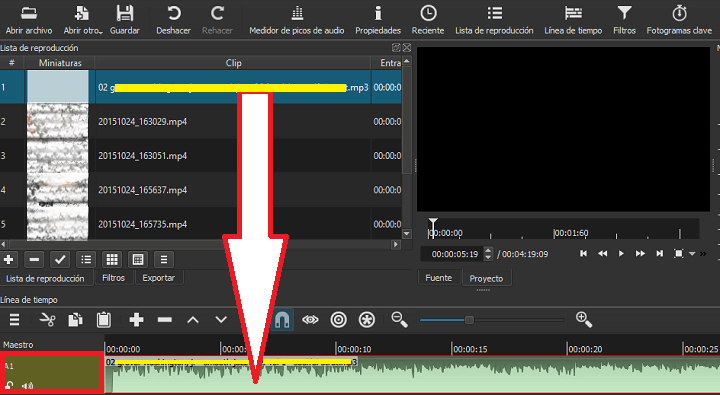This screenshot has height=395, width=720.
Task: Expand player zoom dropdown arrow
Action: tap(692, 254)
